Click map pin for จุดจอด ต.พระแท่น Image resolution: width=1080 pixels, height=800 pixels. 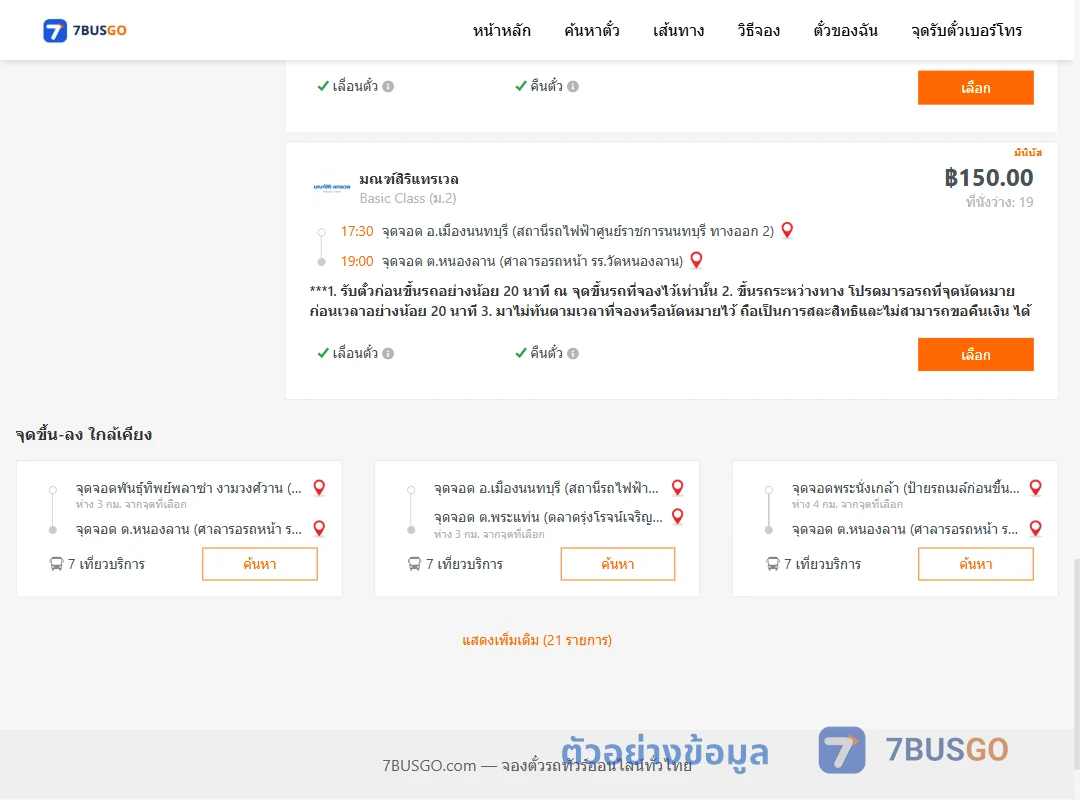pyautogui.click(x=678, y=516)
